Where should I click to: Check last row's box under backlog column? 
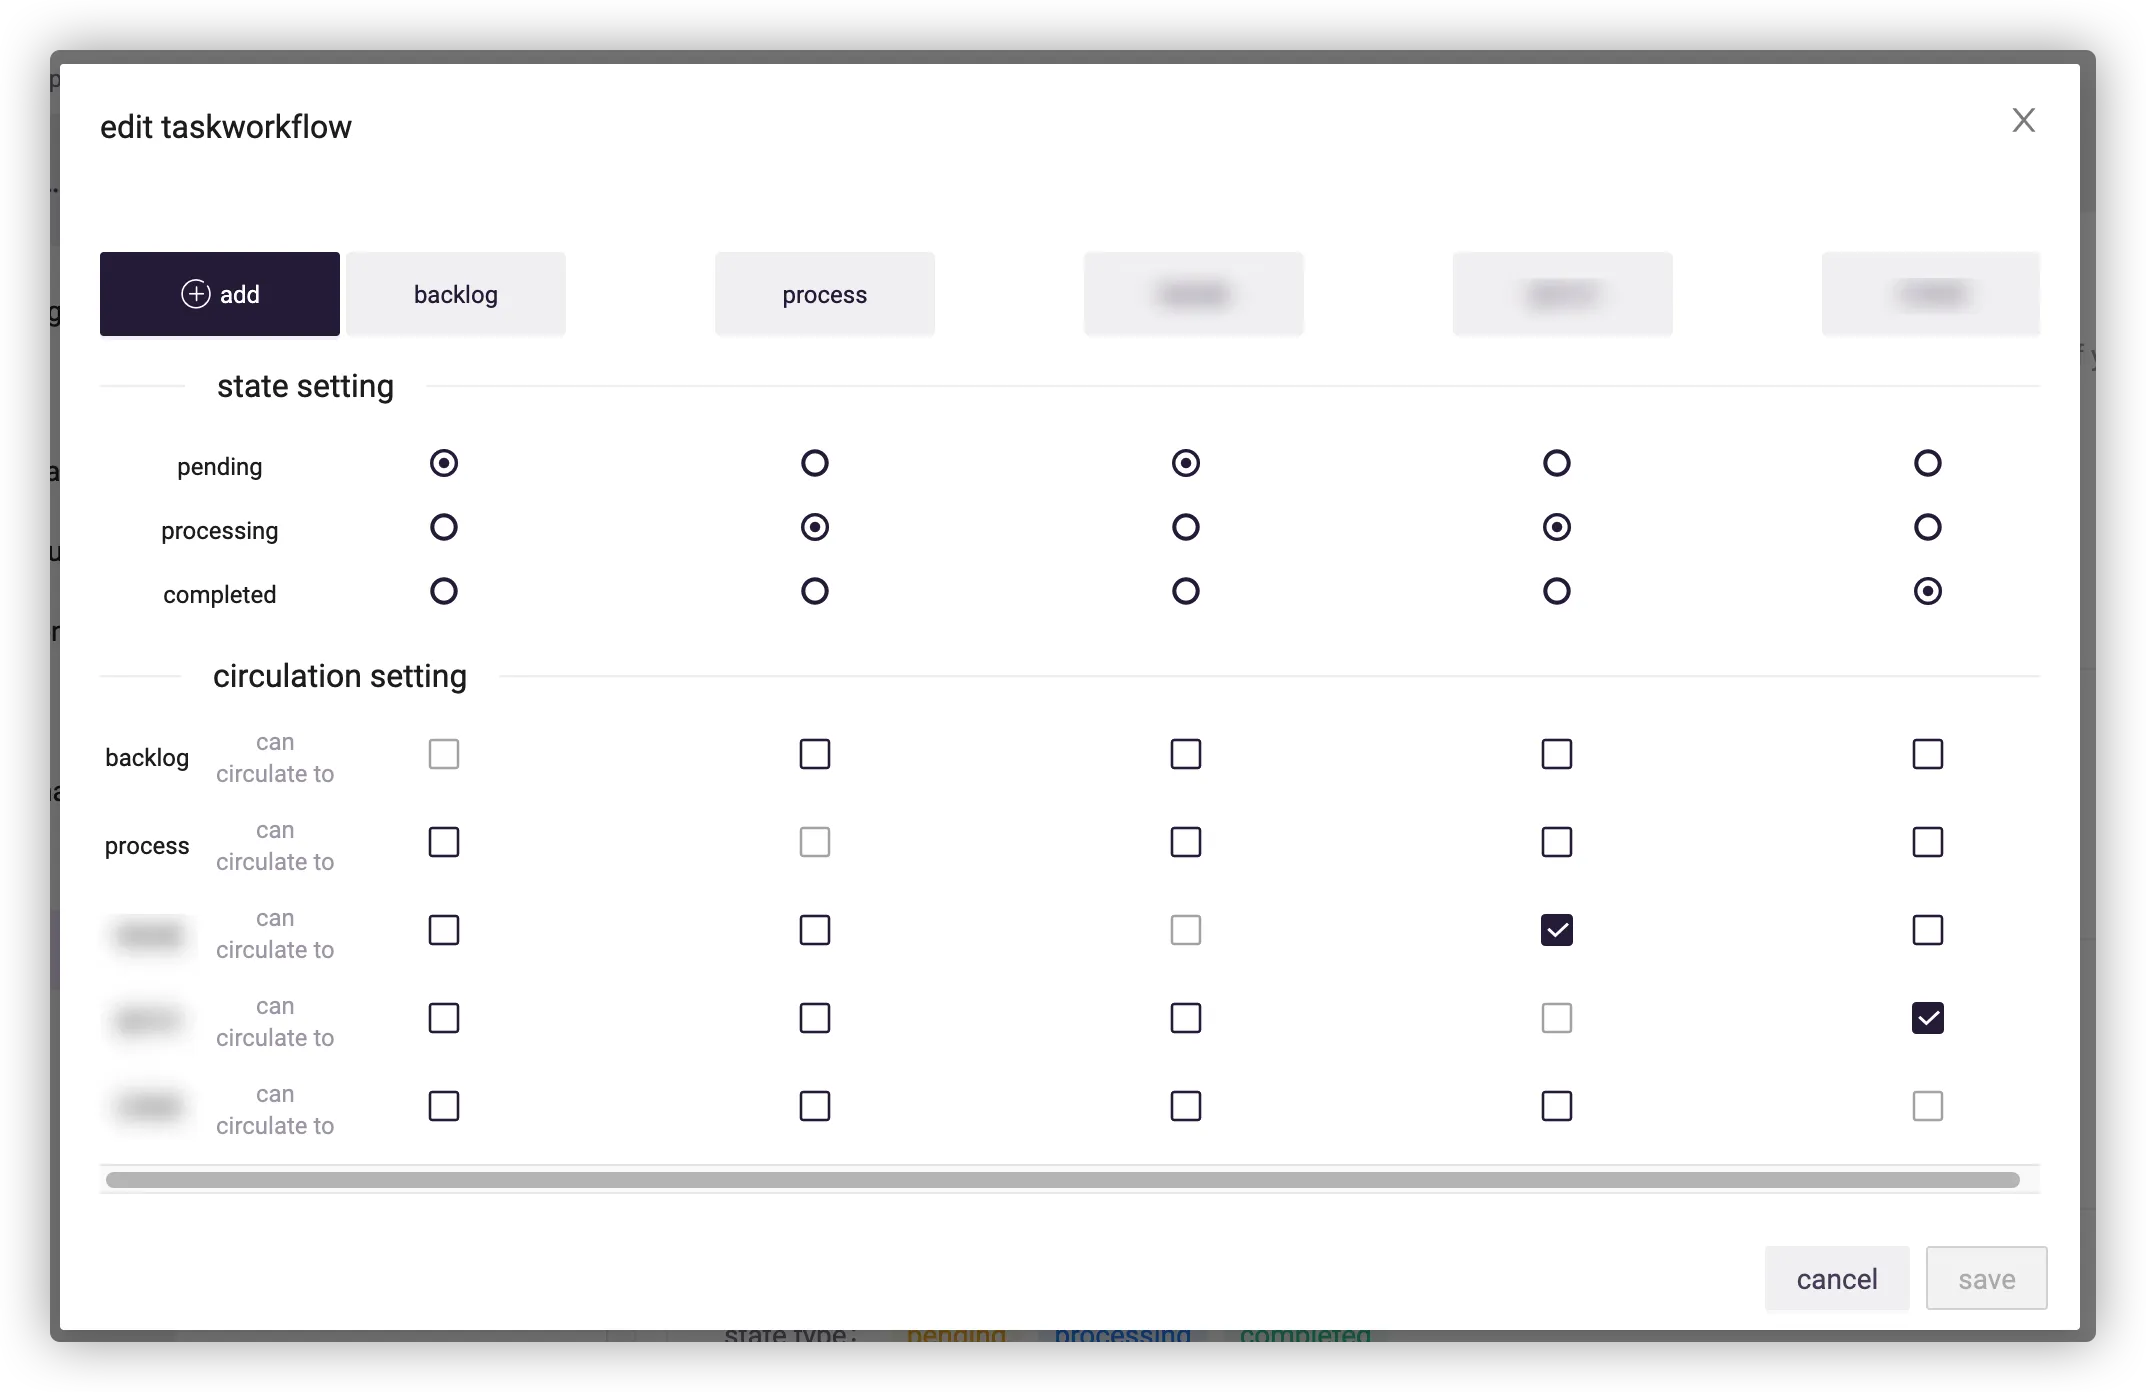pyautogui.click(x=444, y=1106)
